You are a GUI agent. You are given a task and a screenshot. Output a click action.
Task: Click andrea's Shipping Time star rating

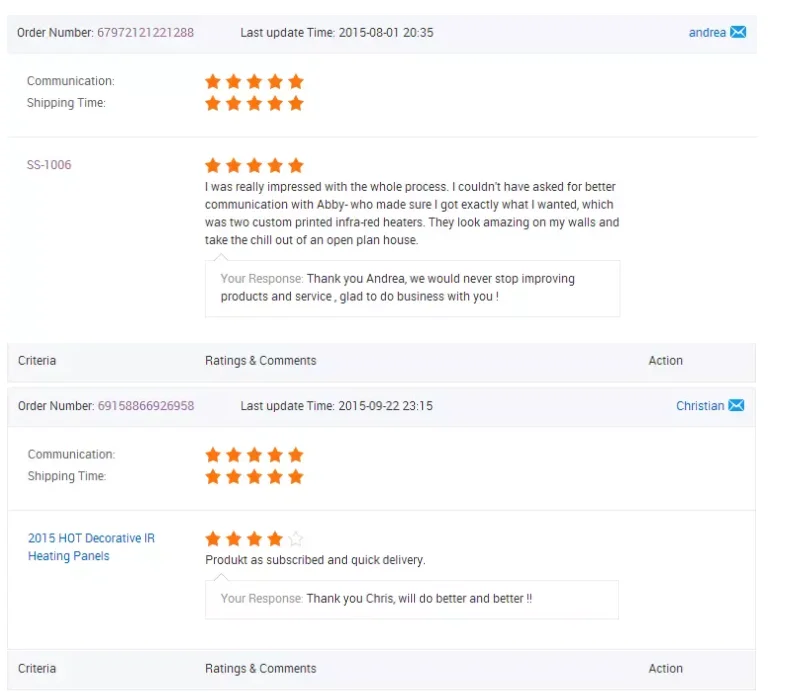point(254,103)
